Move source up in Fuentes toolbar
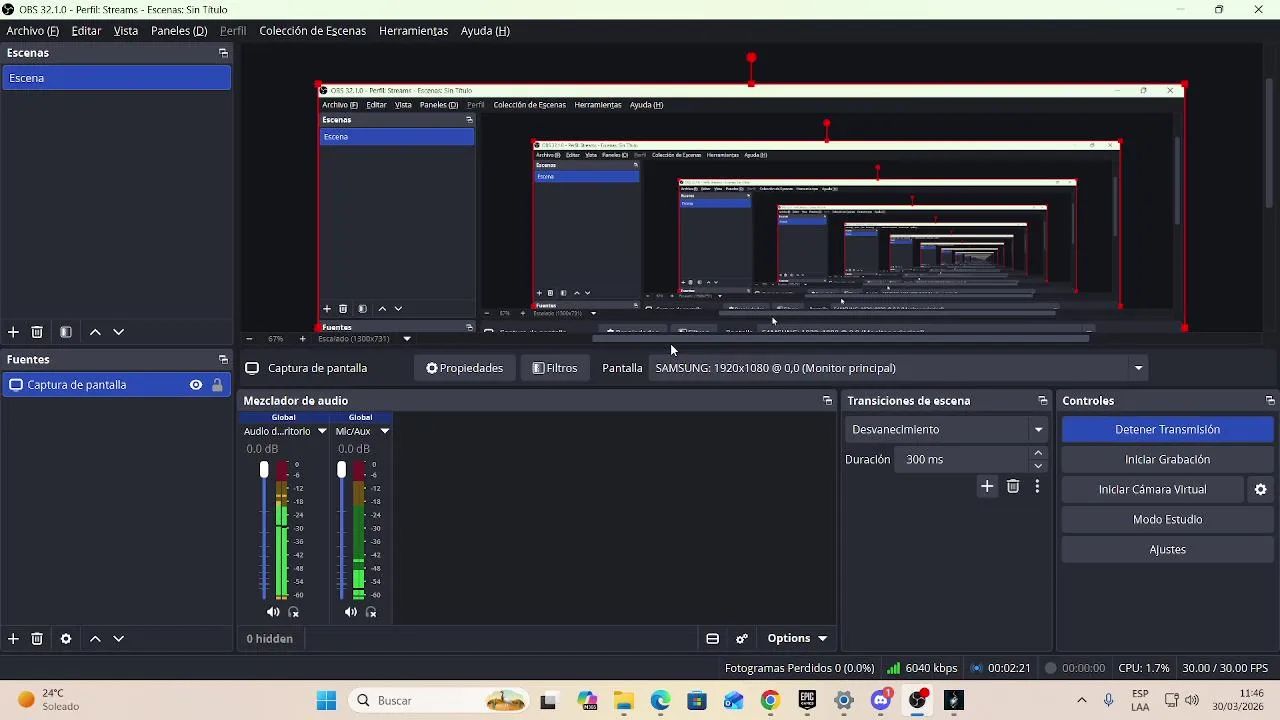 (95, 639)
